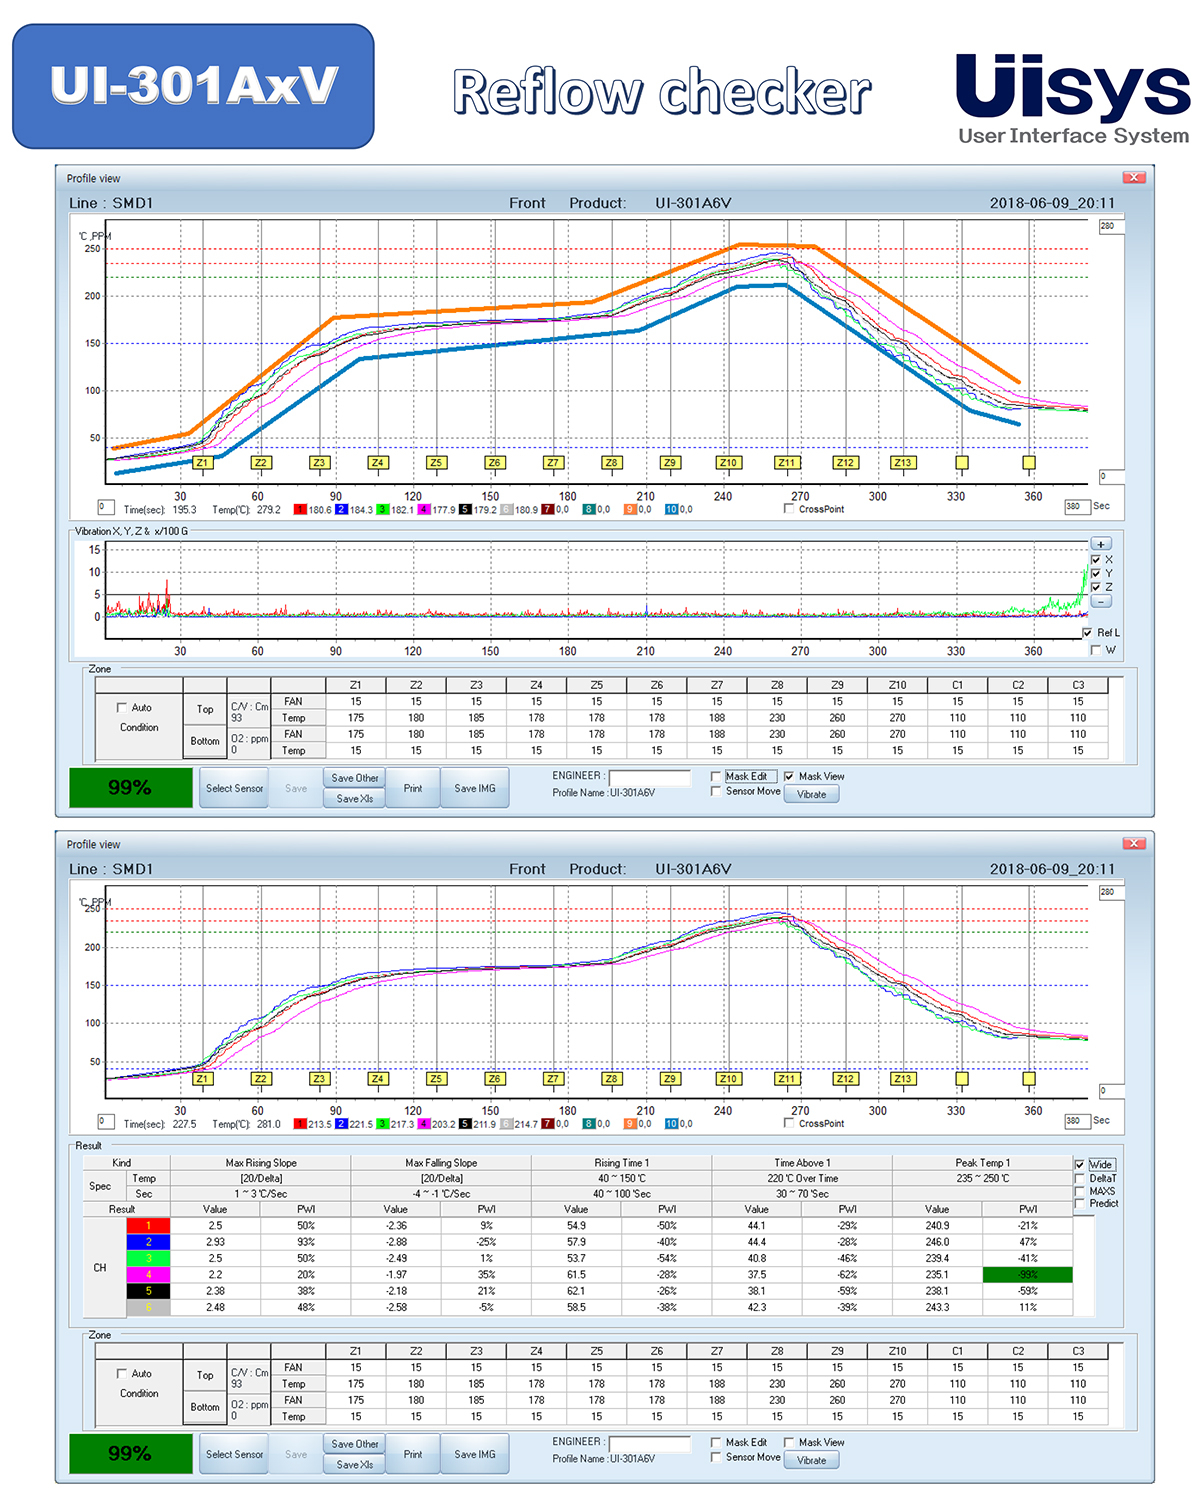Screen dimensions: 1200x1500
Task: Close the Profile view window containing the Result table
Action: point(1134,843)
